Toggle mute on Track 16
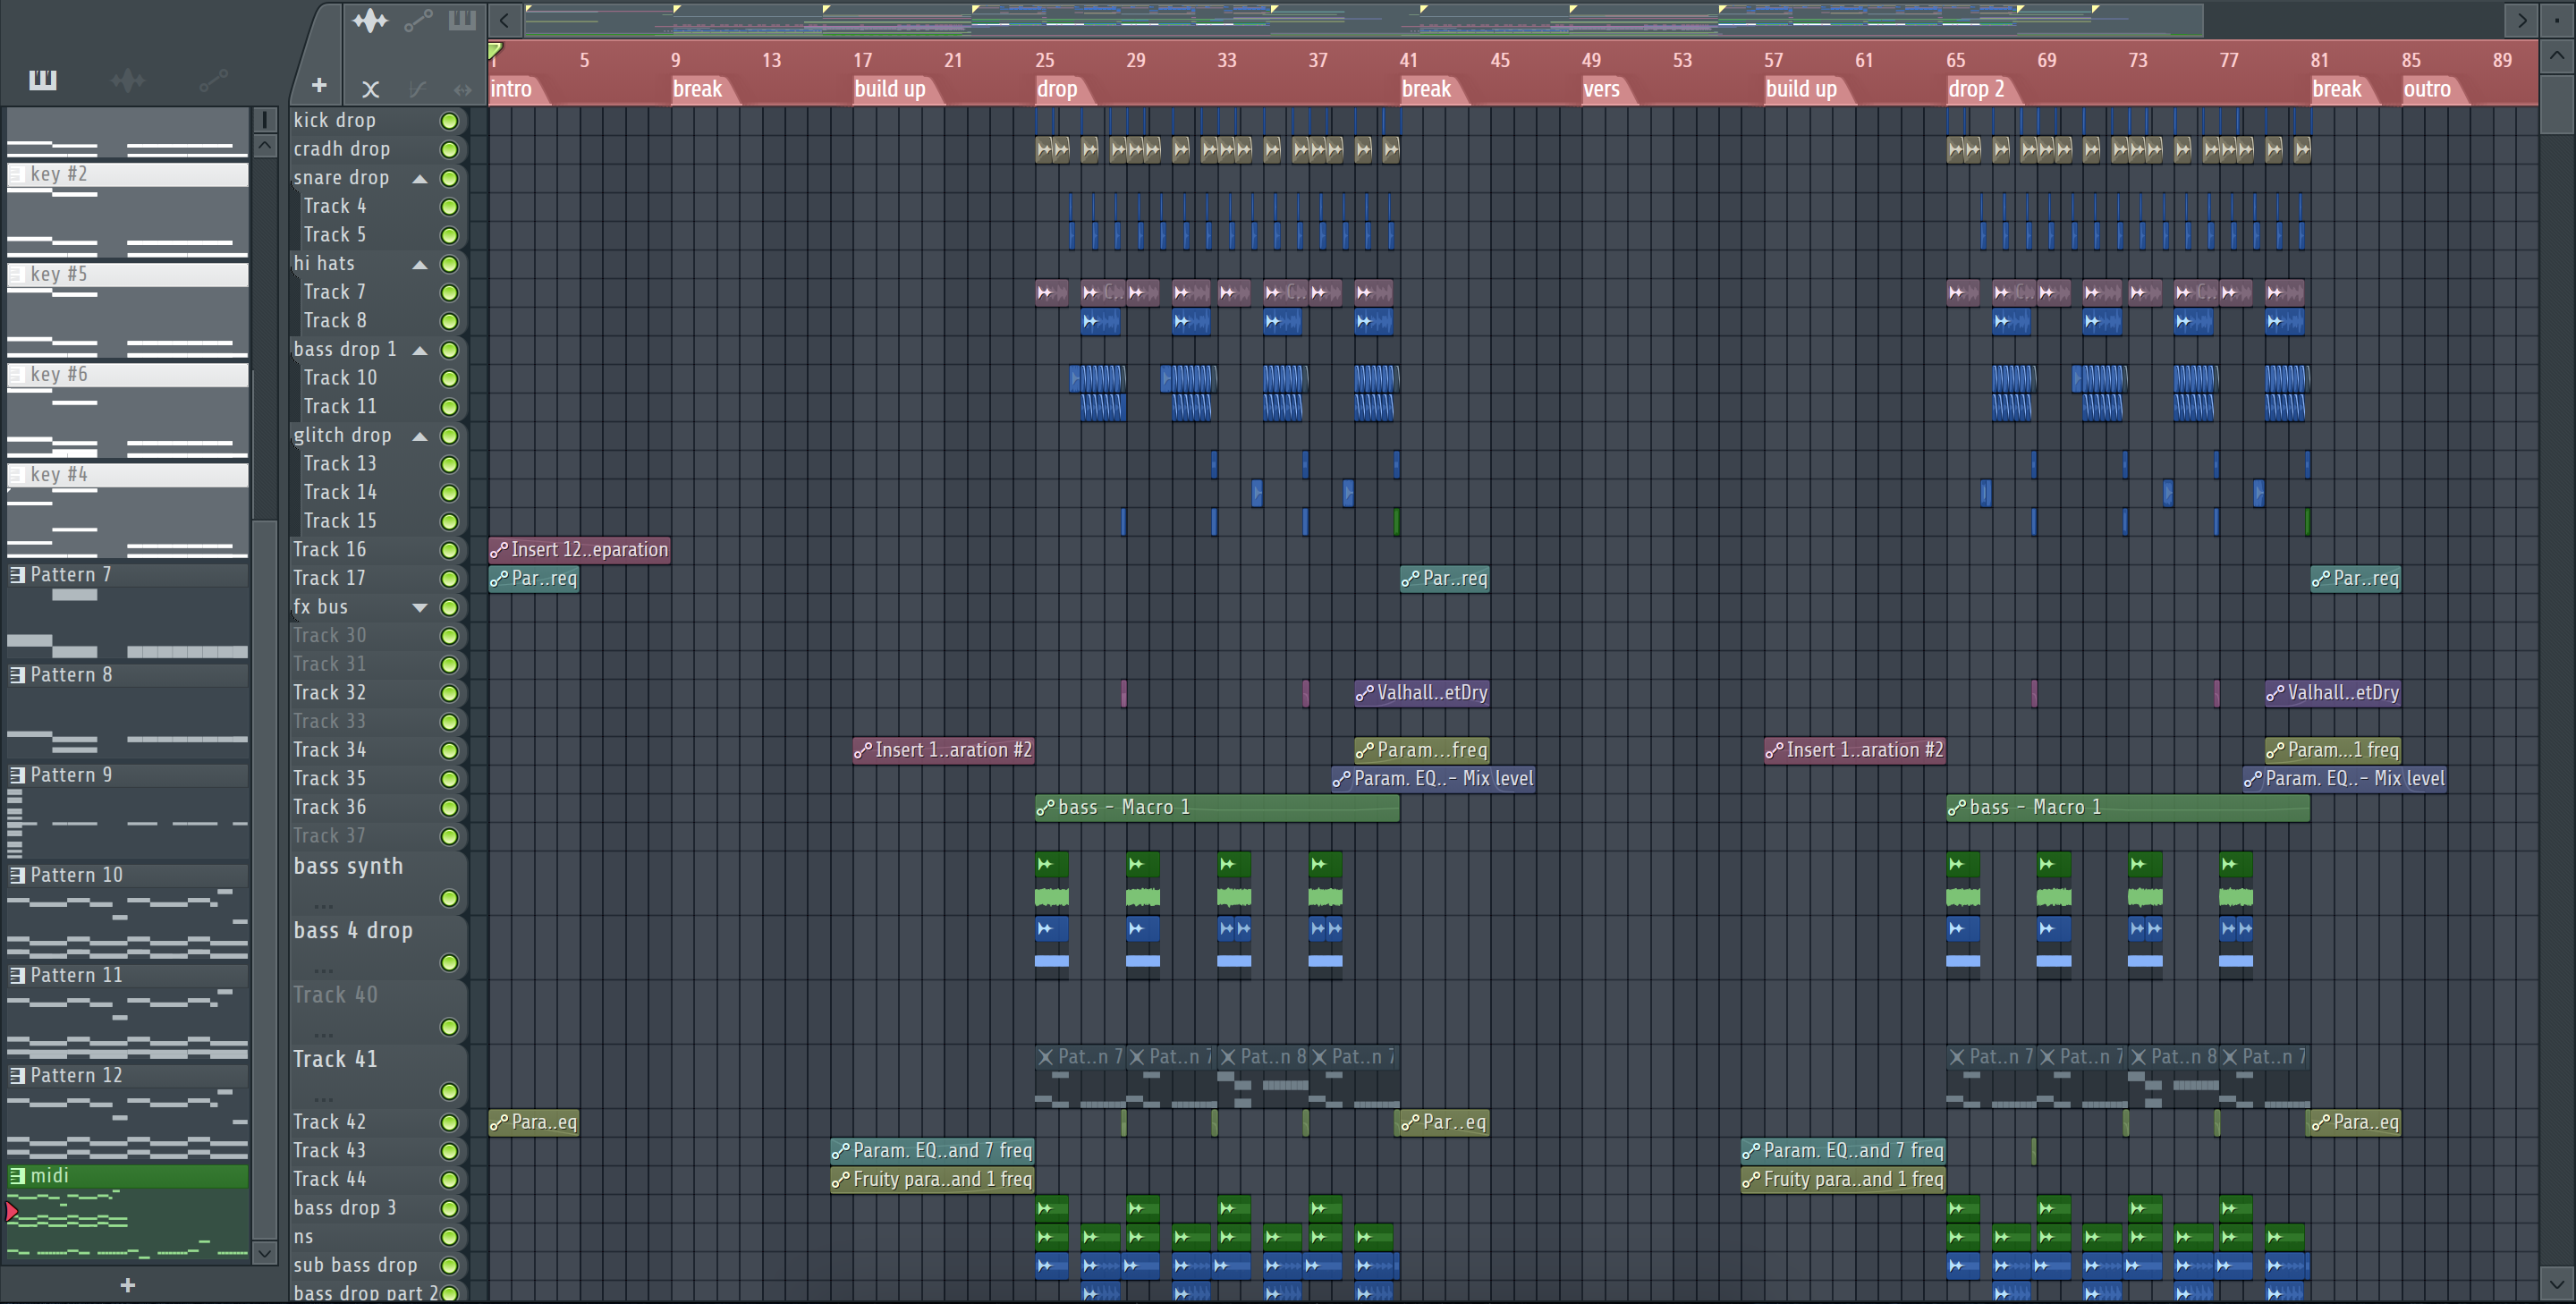The image size is (2576, 1304). click(x=449, y=551)
